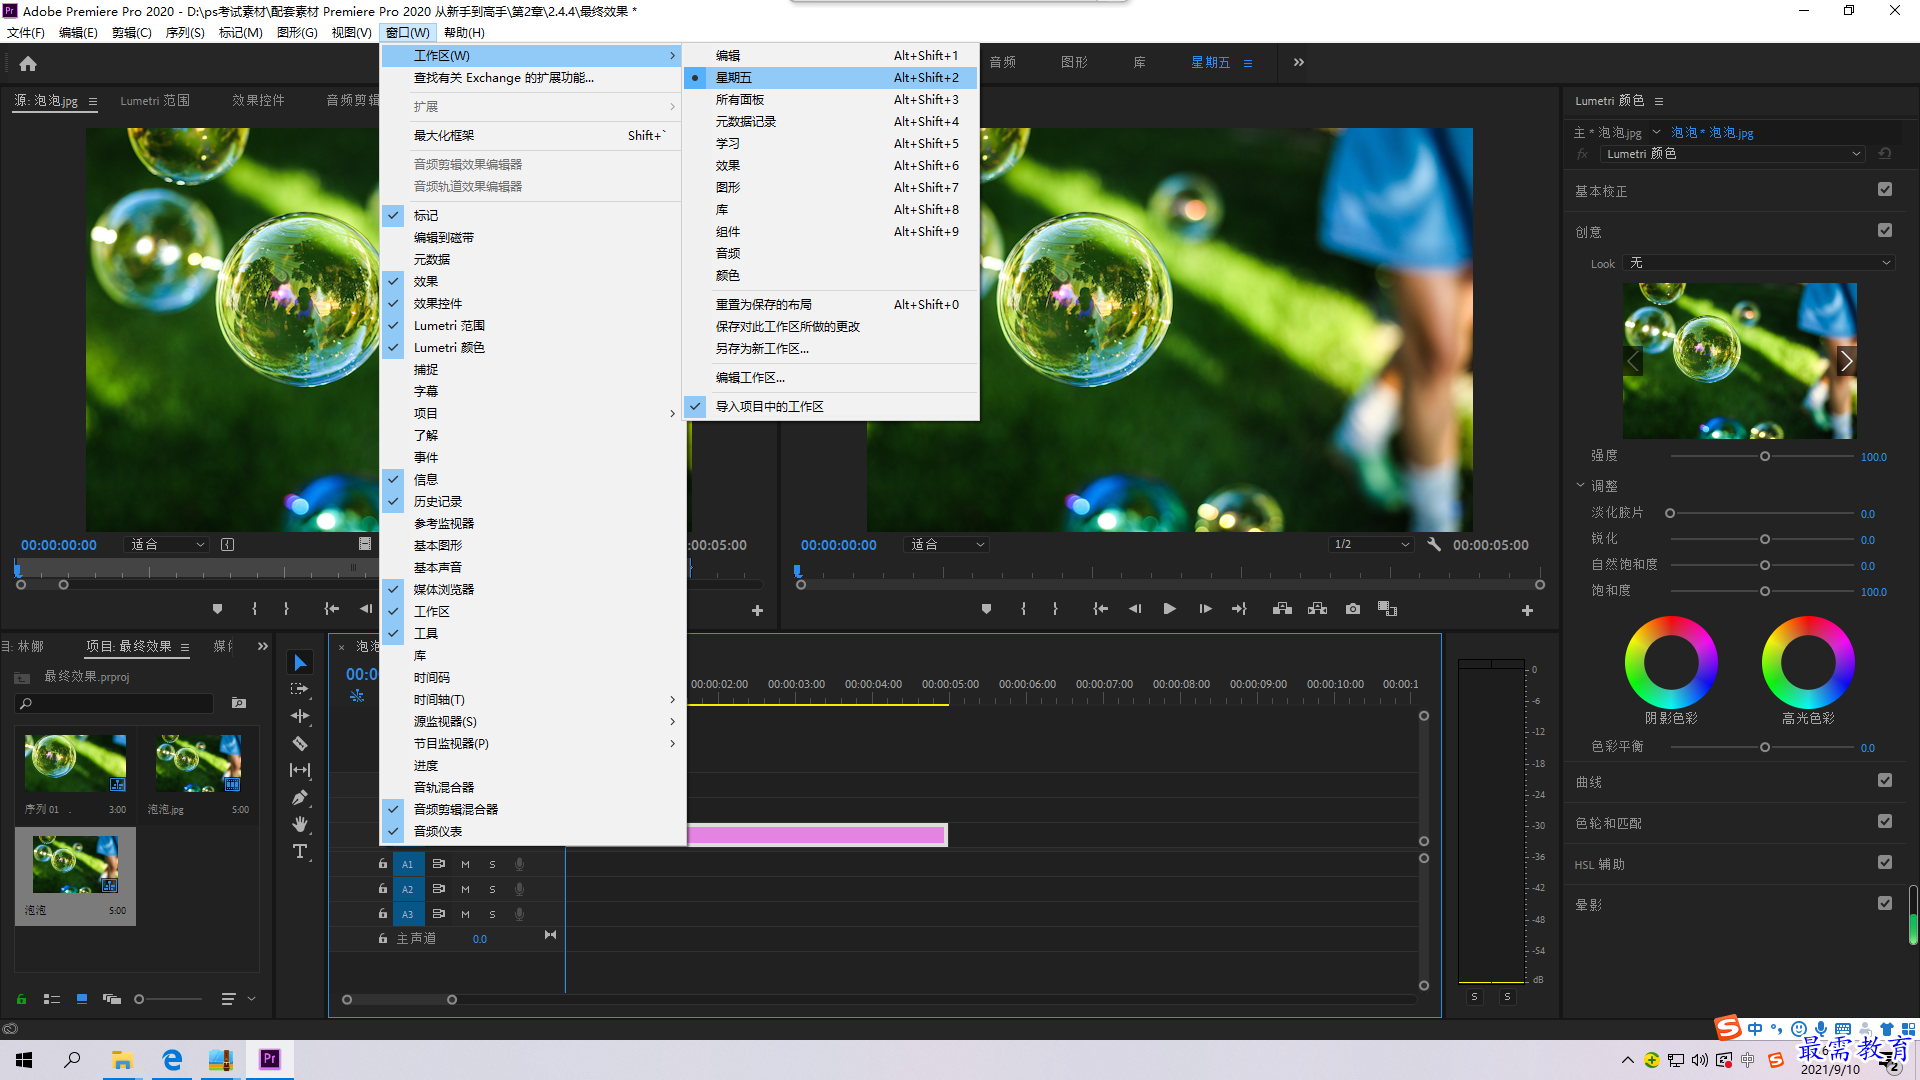This screenshot has height=1080, width=1920.
Task: Click the 高光色彩 color wheel
Action: 1808,662
